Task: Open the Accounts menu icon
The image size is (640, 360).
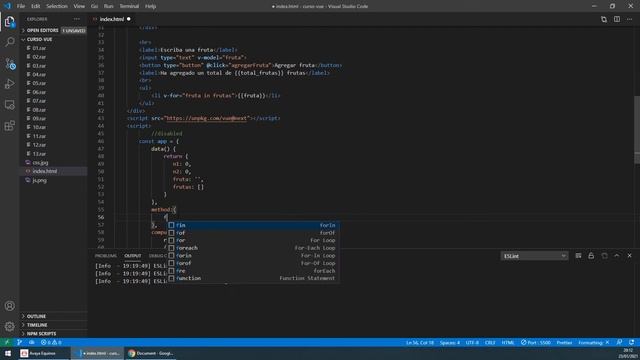Action: click(x=10, y=306)
